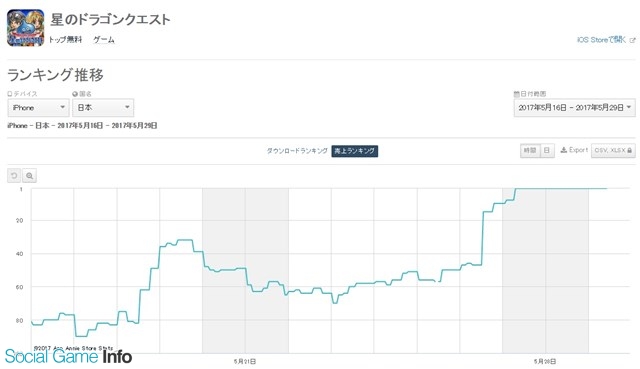Switch chart granularity to 日
640x369 pixels.
pyautogui.click(x=547, y=151)
